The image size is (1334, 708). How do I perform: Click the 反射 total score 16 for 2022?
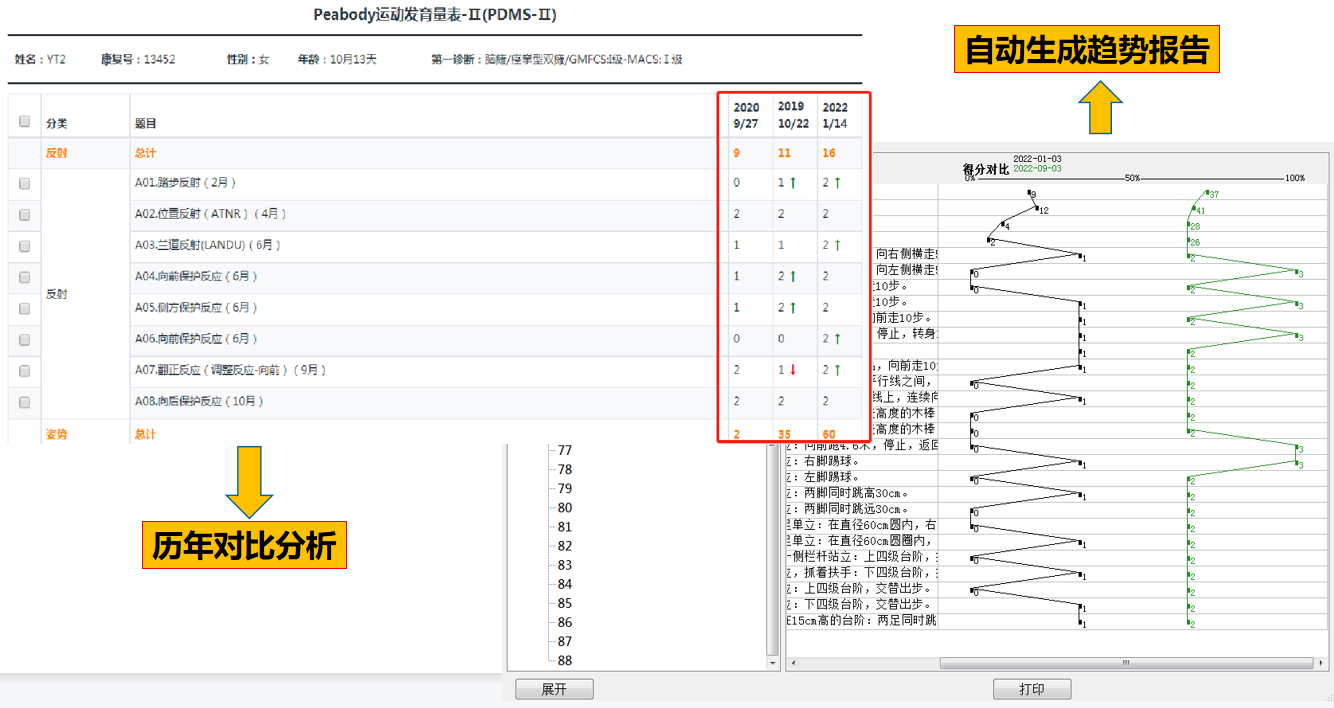[x=829, y=153]
